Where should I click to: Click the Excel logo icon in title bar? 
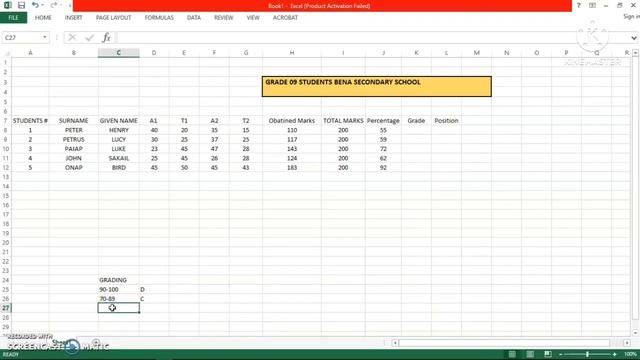coord(7,5)
